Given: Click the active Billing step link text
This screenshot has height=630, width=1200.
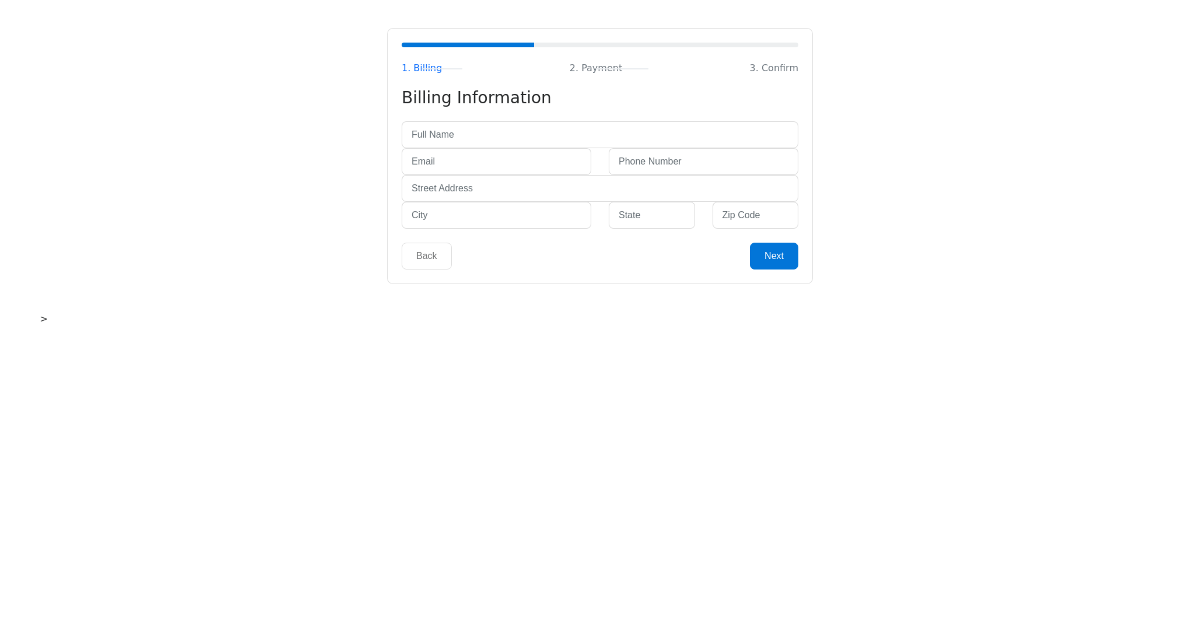Looking at the screenshot, I should (x=421, y=67).
